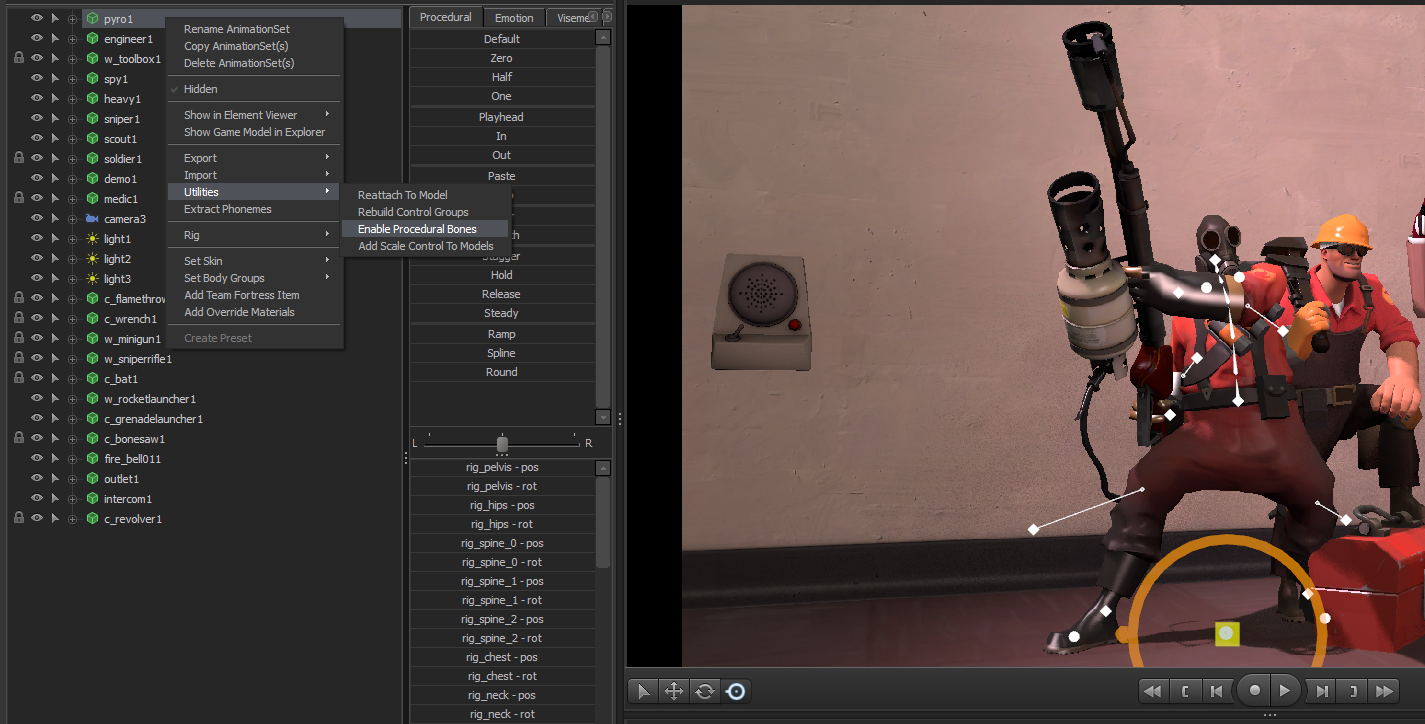Select the rig_pelvis - pos control
Image resolution: width=1425 pixels, height=724 pixels.
(502, 467)
